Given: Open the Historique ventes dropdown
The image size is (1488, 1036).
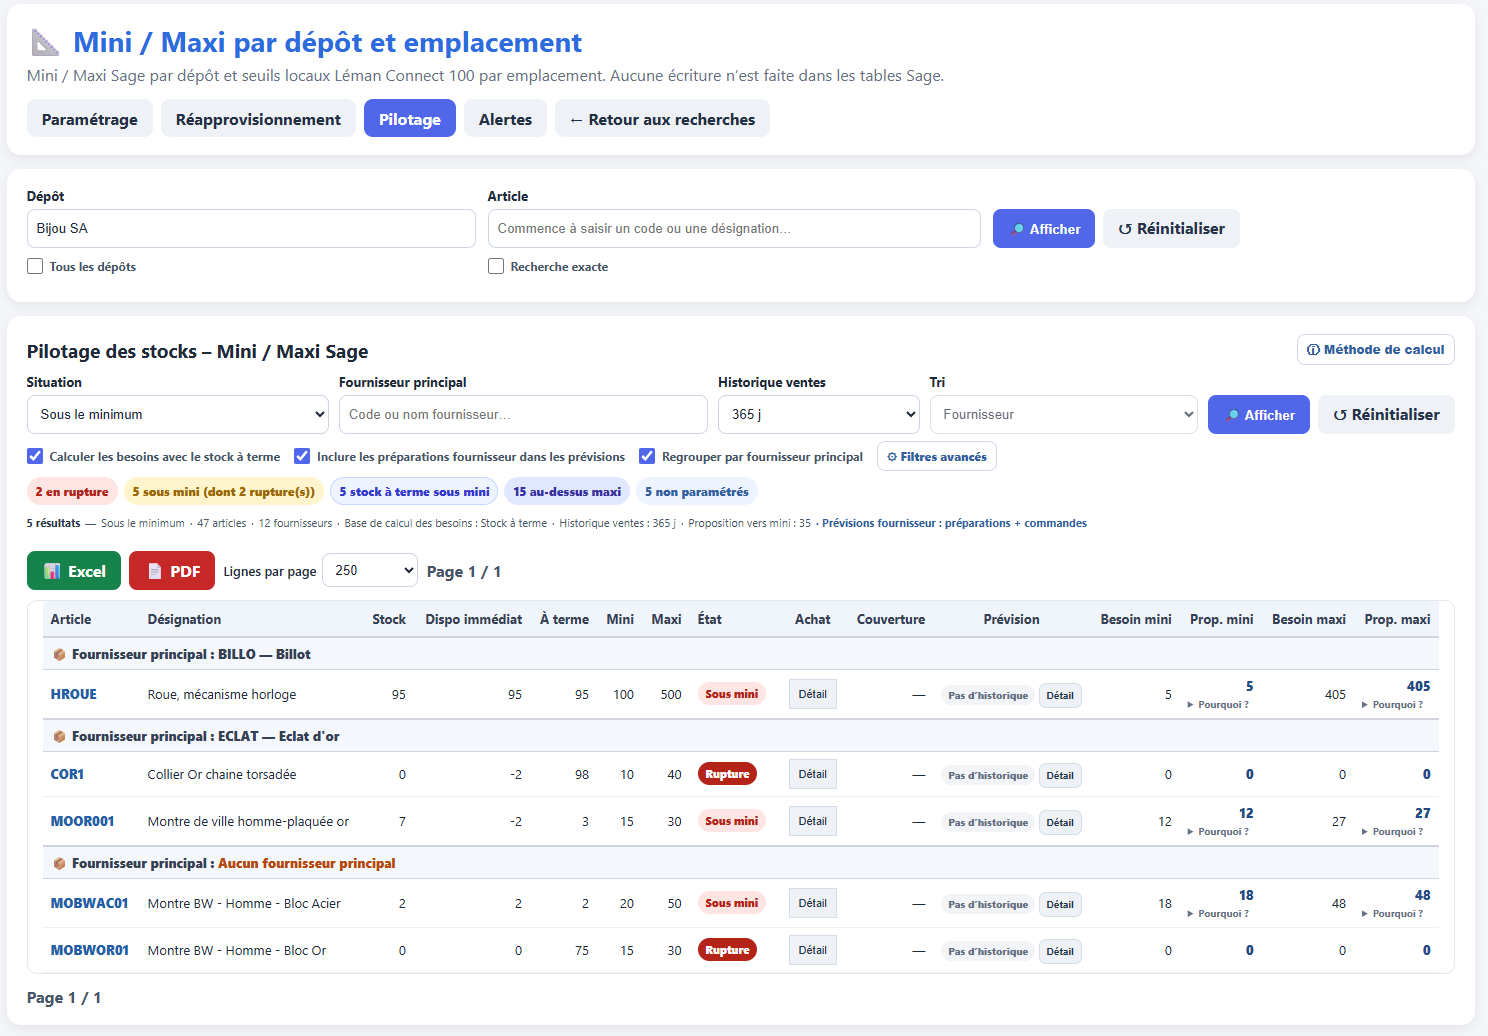Looking at the screenshot, I should click(818, 414).
